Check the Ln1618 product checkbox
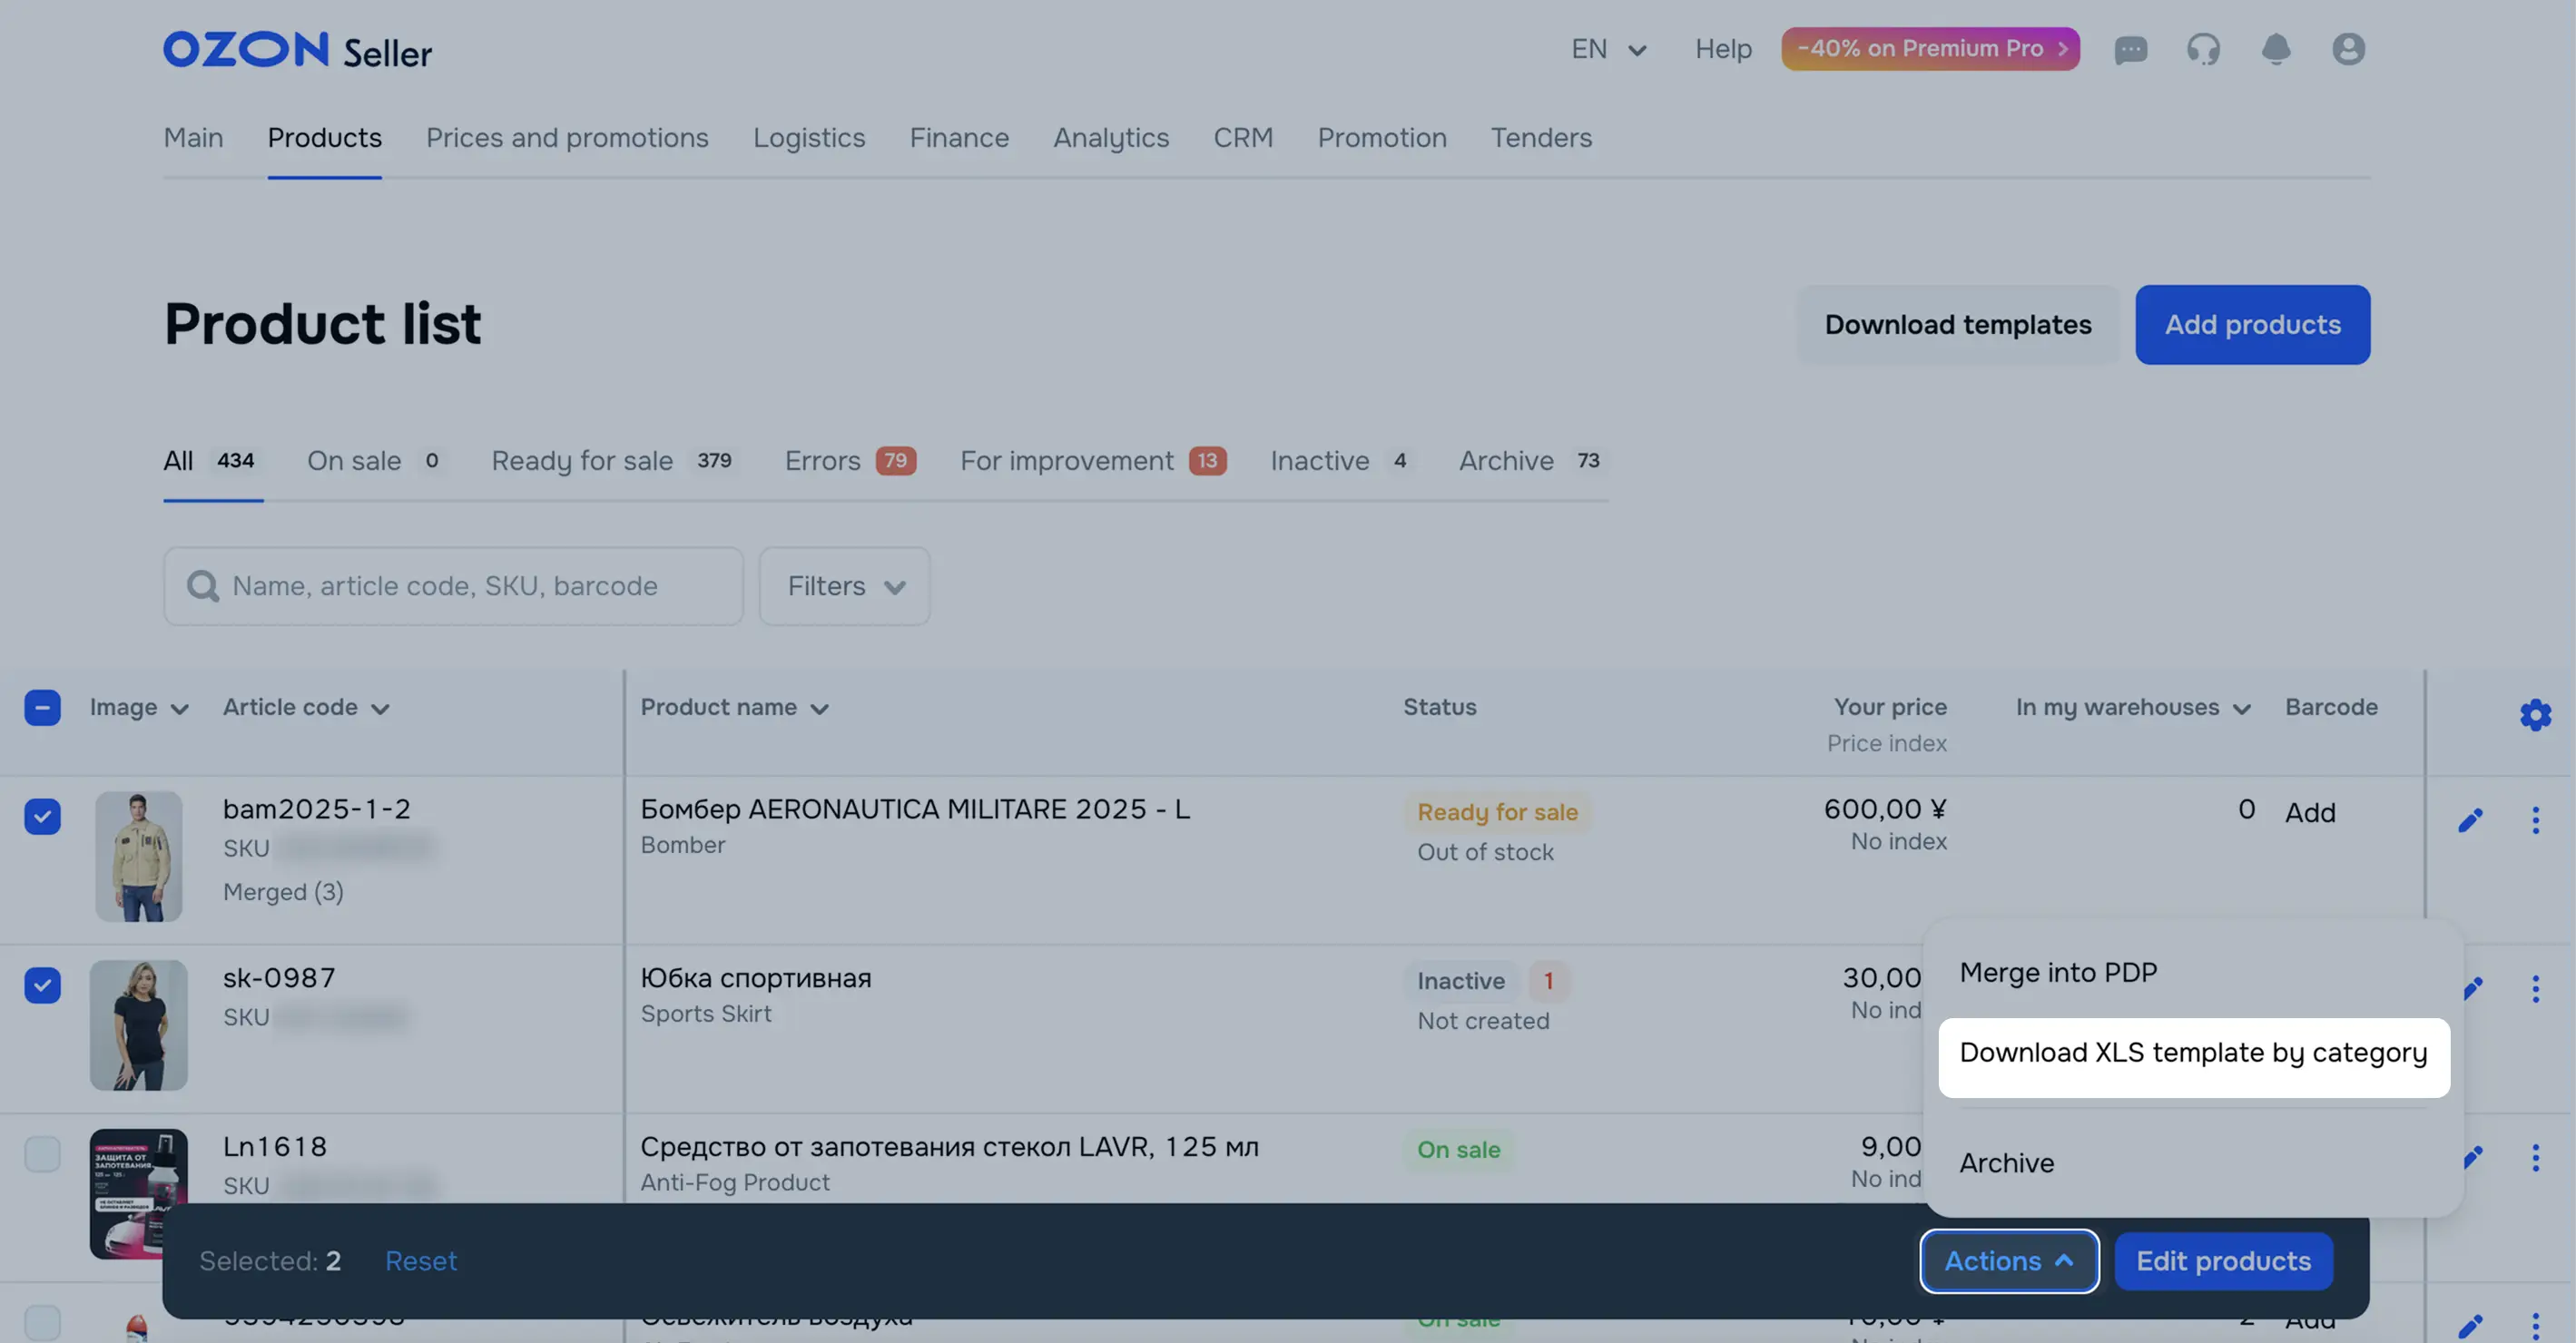This screenshot has width=2576, height=1343. [x=42, y=1154]
